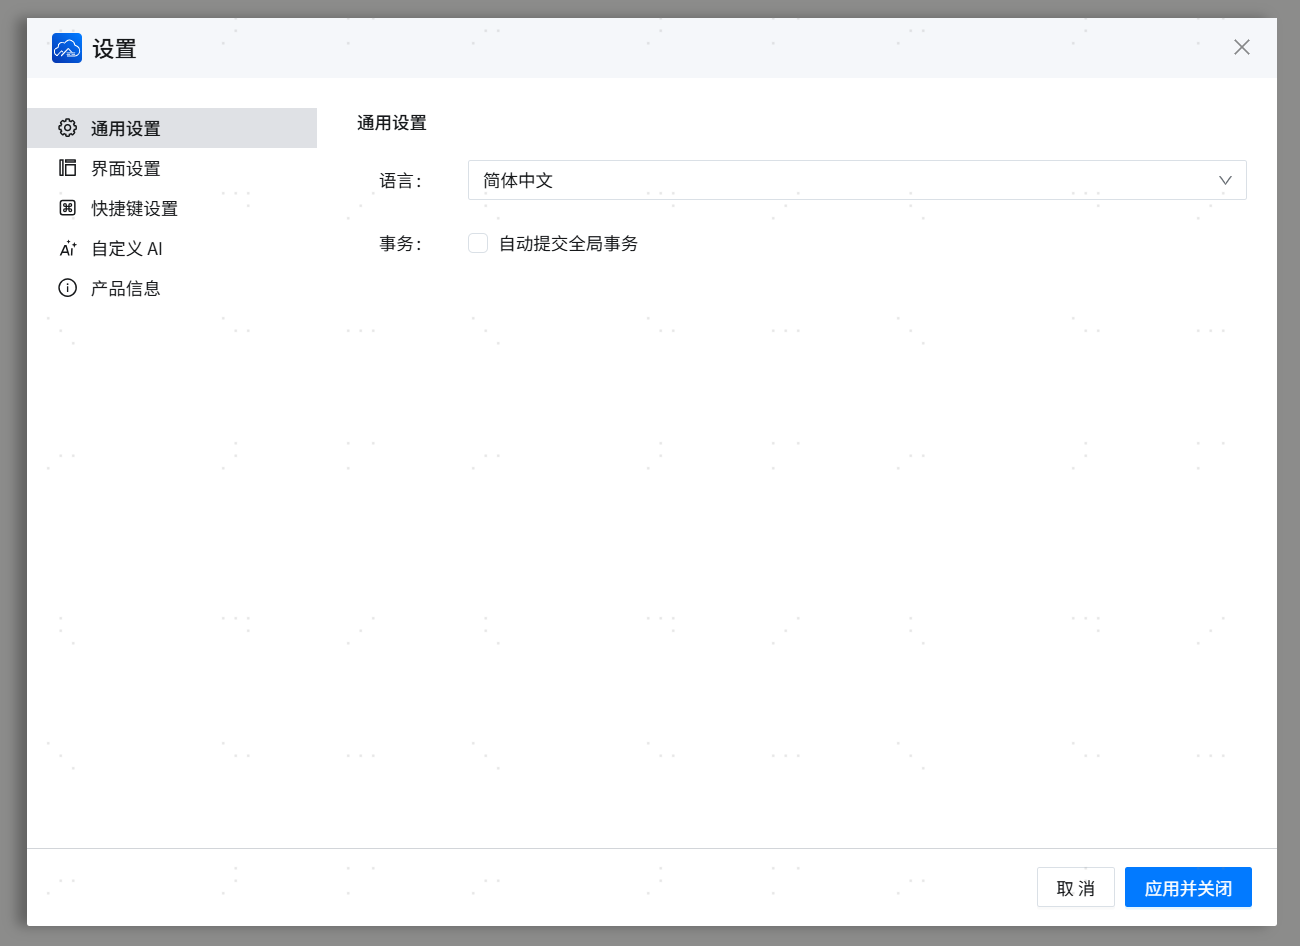Click the layout icon beside 界面设置
The image size is (1300, 946).
coord(67,168)
